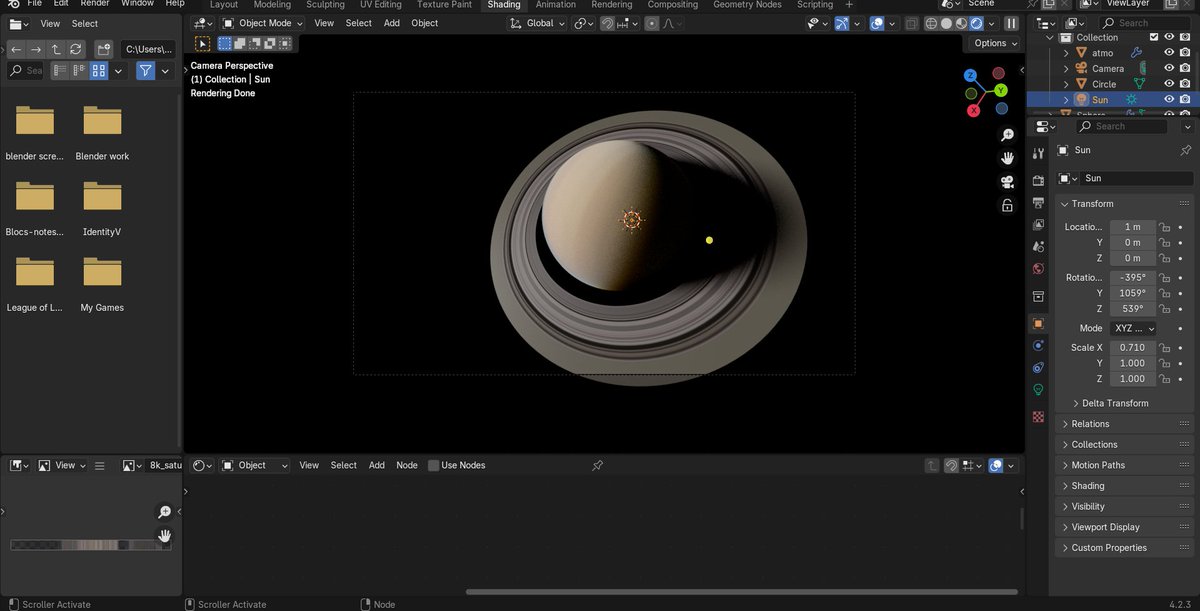Viewport: 1200px width, 611px height.
Task: Open the node editor Node menu
Action: tap(407, 465)
